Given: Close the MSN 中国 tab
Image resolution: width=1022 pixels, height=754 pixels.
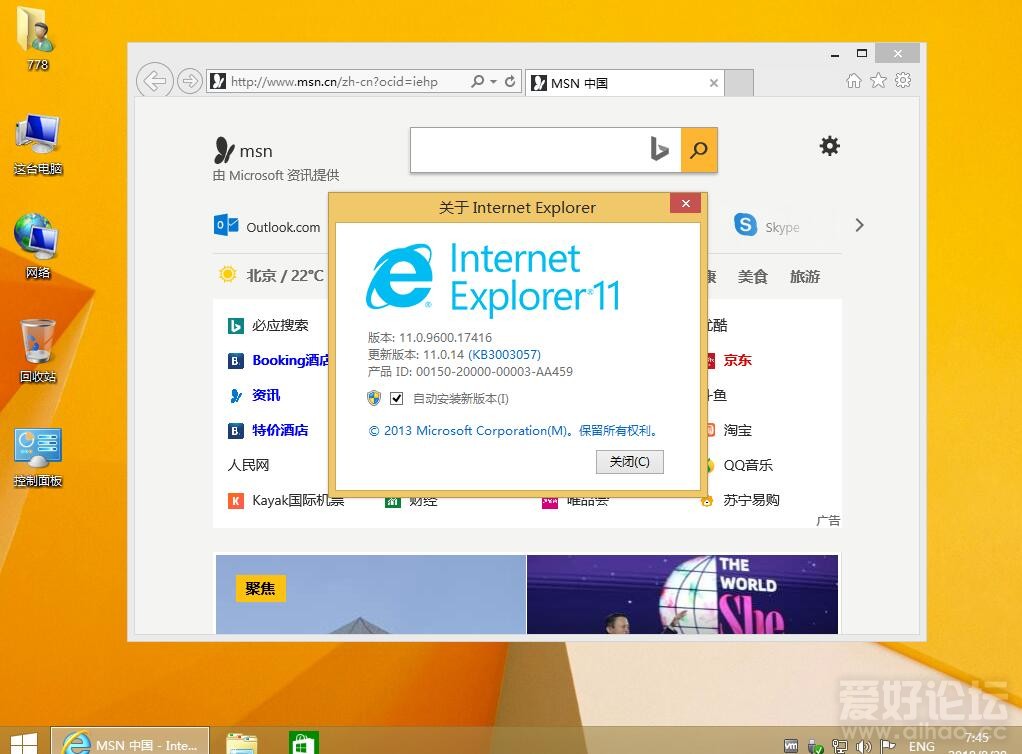Looking at the screenshot, I should tap(714, 83).
